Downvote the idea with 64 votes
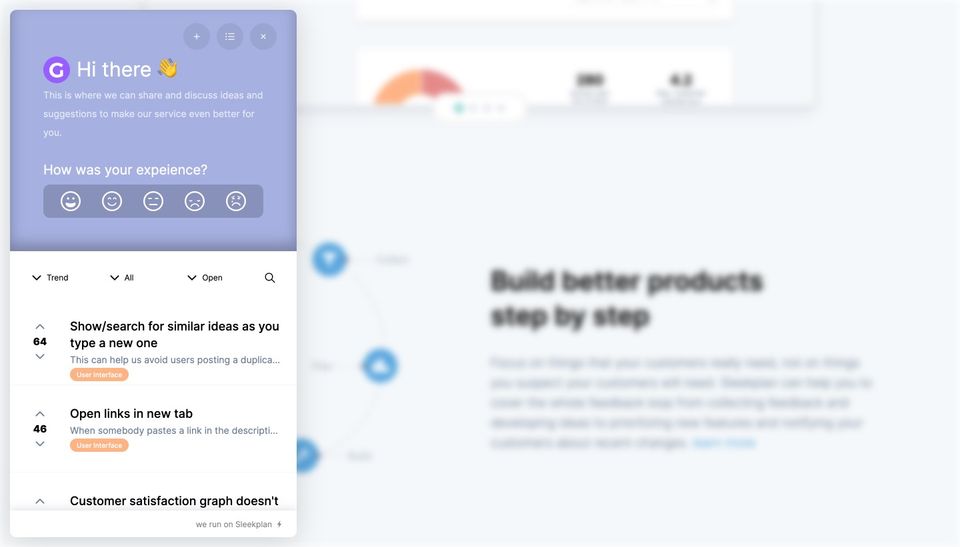960x547 pixels. coord(40,356)
